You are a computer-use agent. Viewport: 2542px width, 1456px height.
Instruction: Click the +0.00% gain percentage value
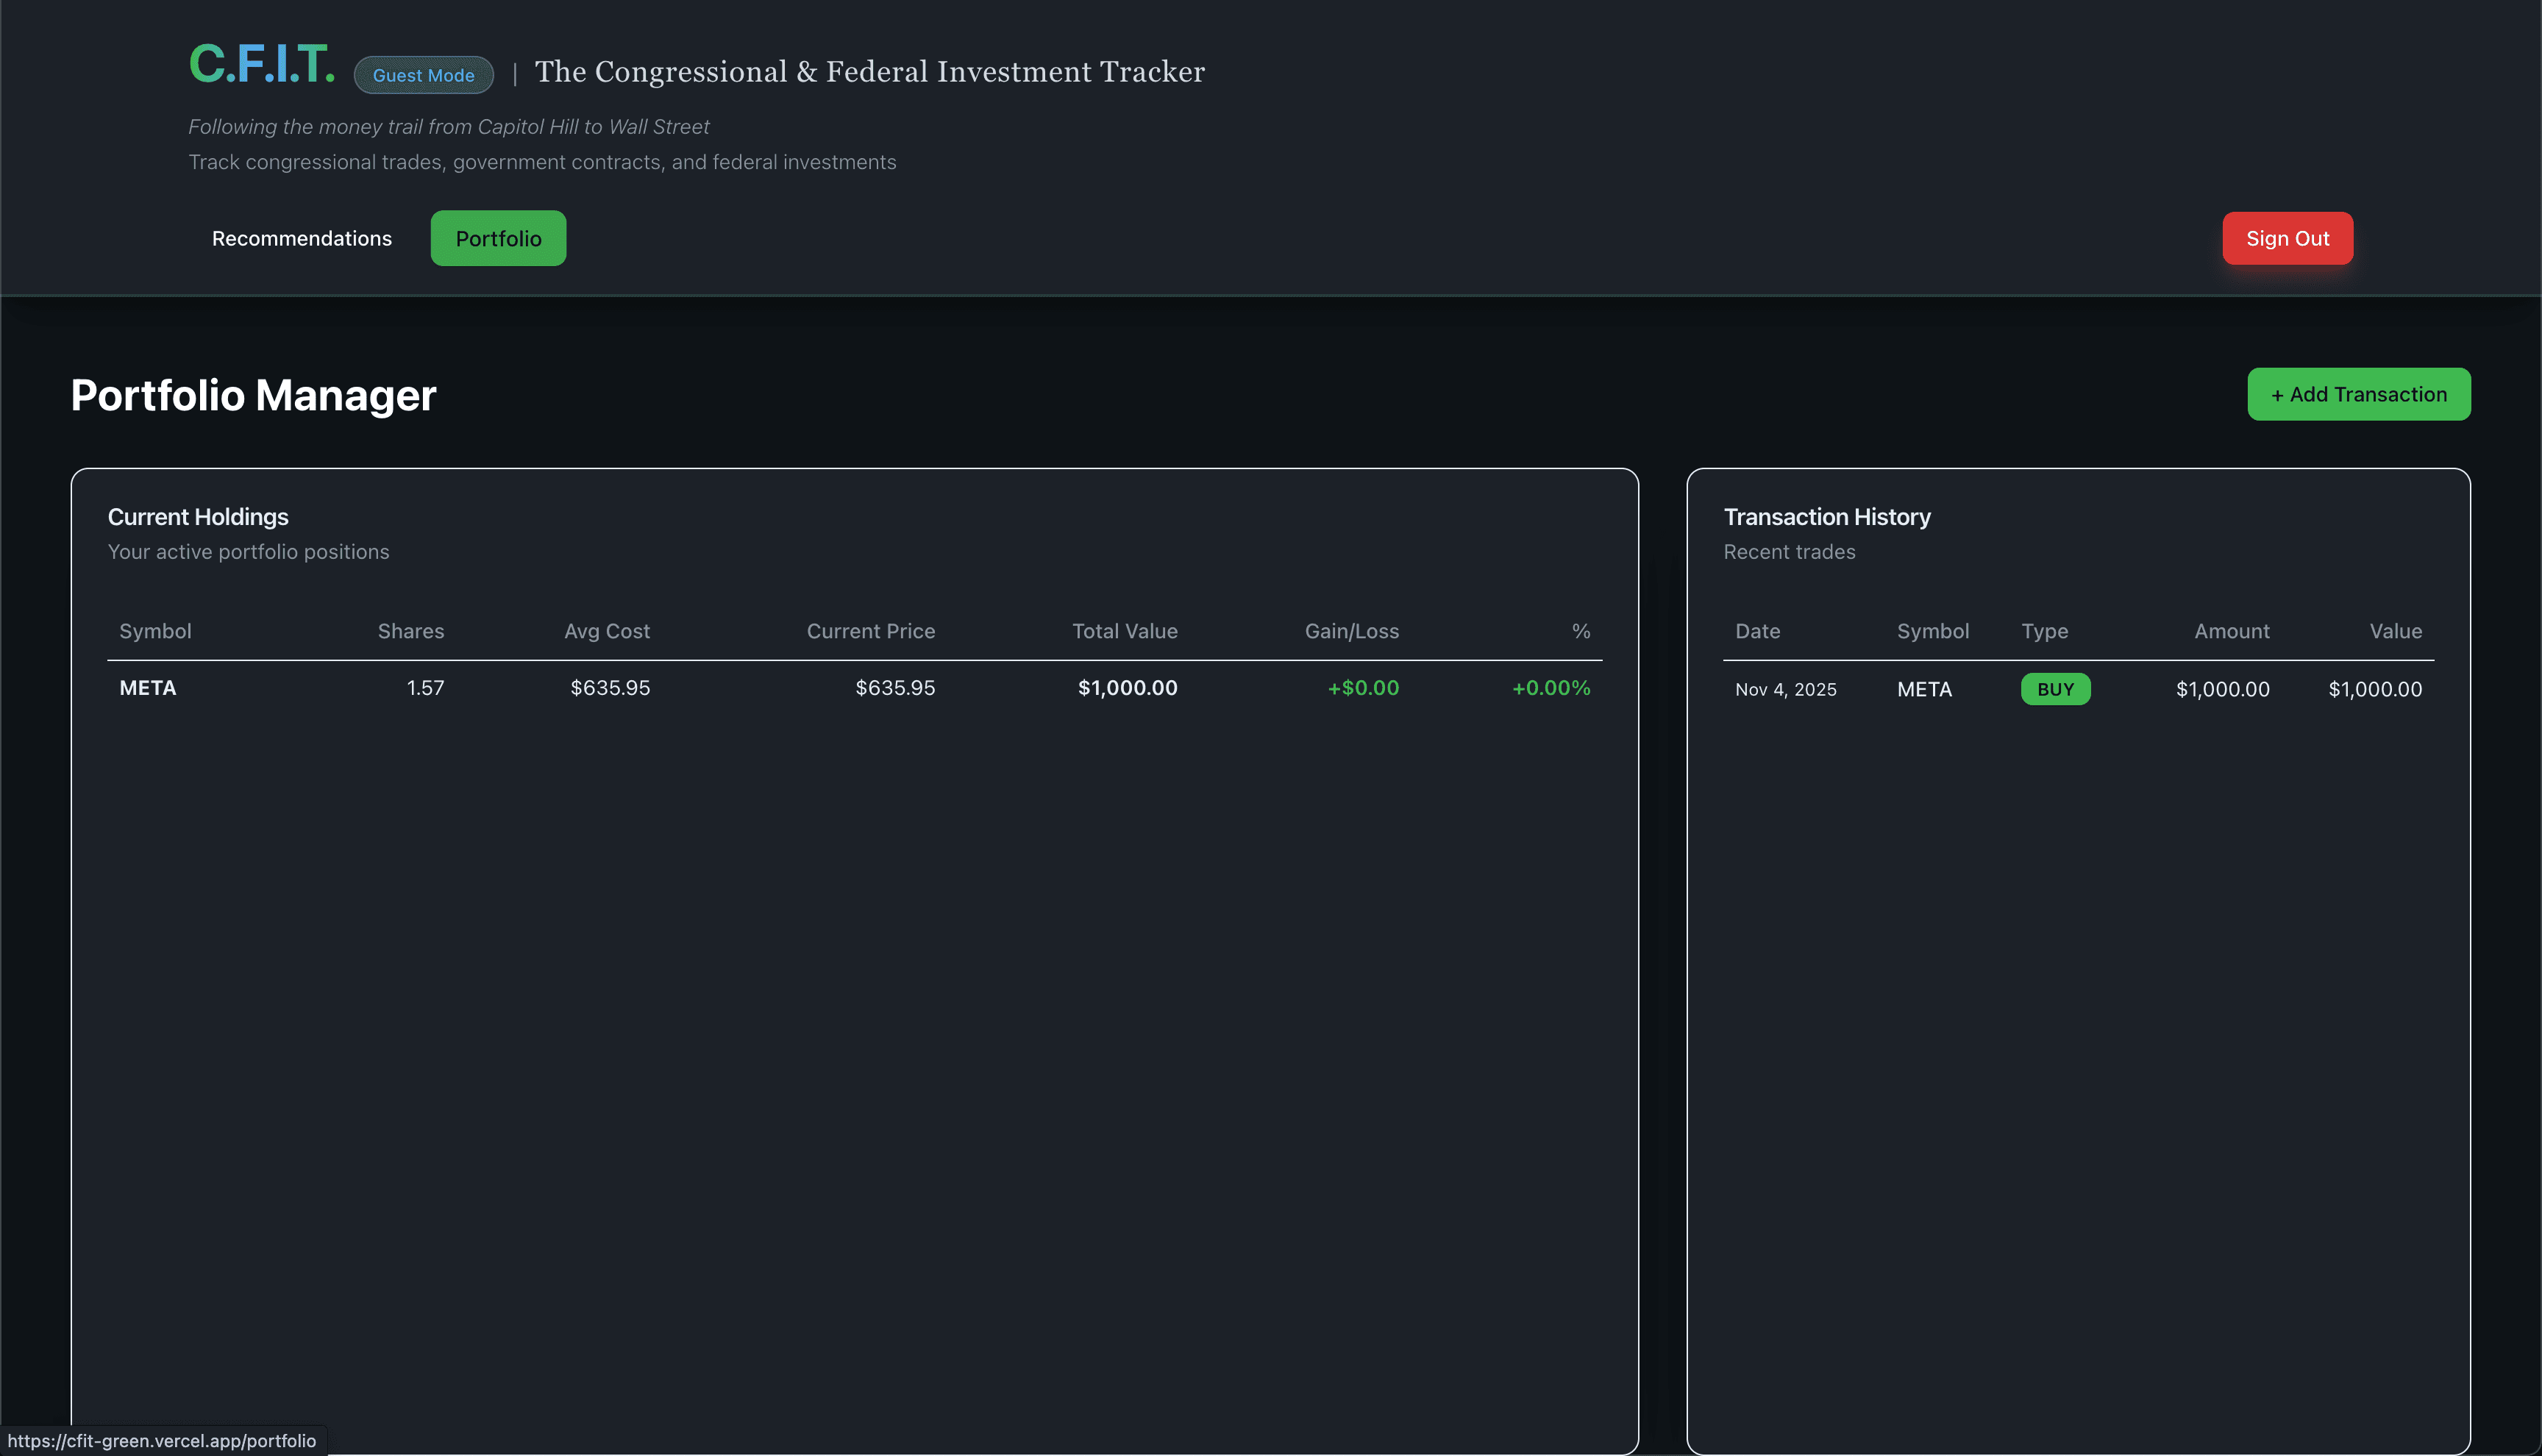[1550, 688]
